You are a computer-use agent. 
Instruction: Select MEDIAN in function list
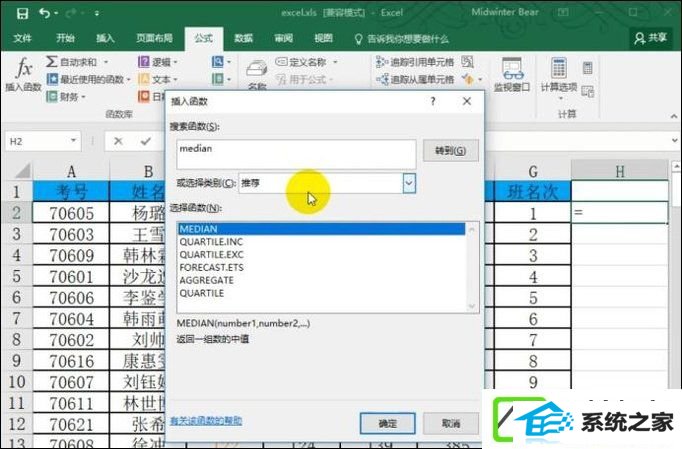[x=321, y=229]
